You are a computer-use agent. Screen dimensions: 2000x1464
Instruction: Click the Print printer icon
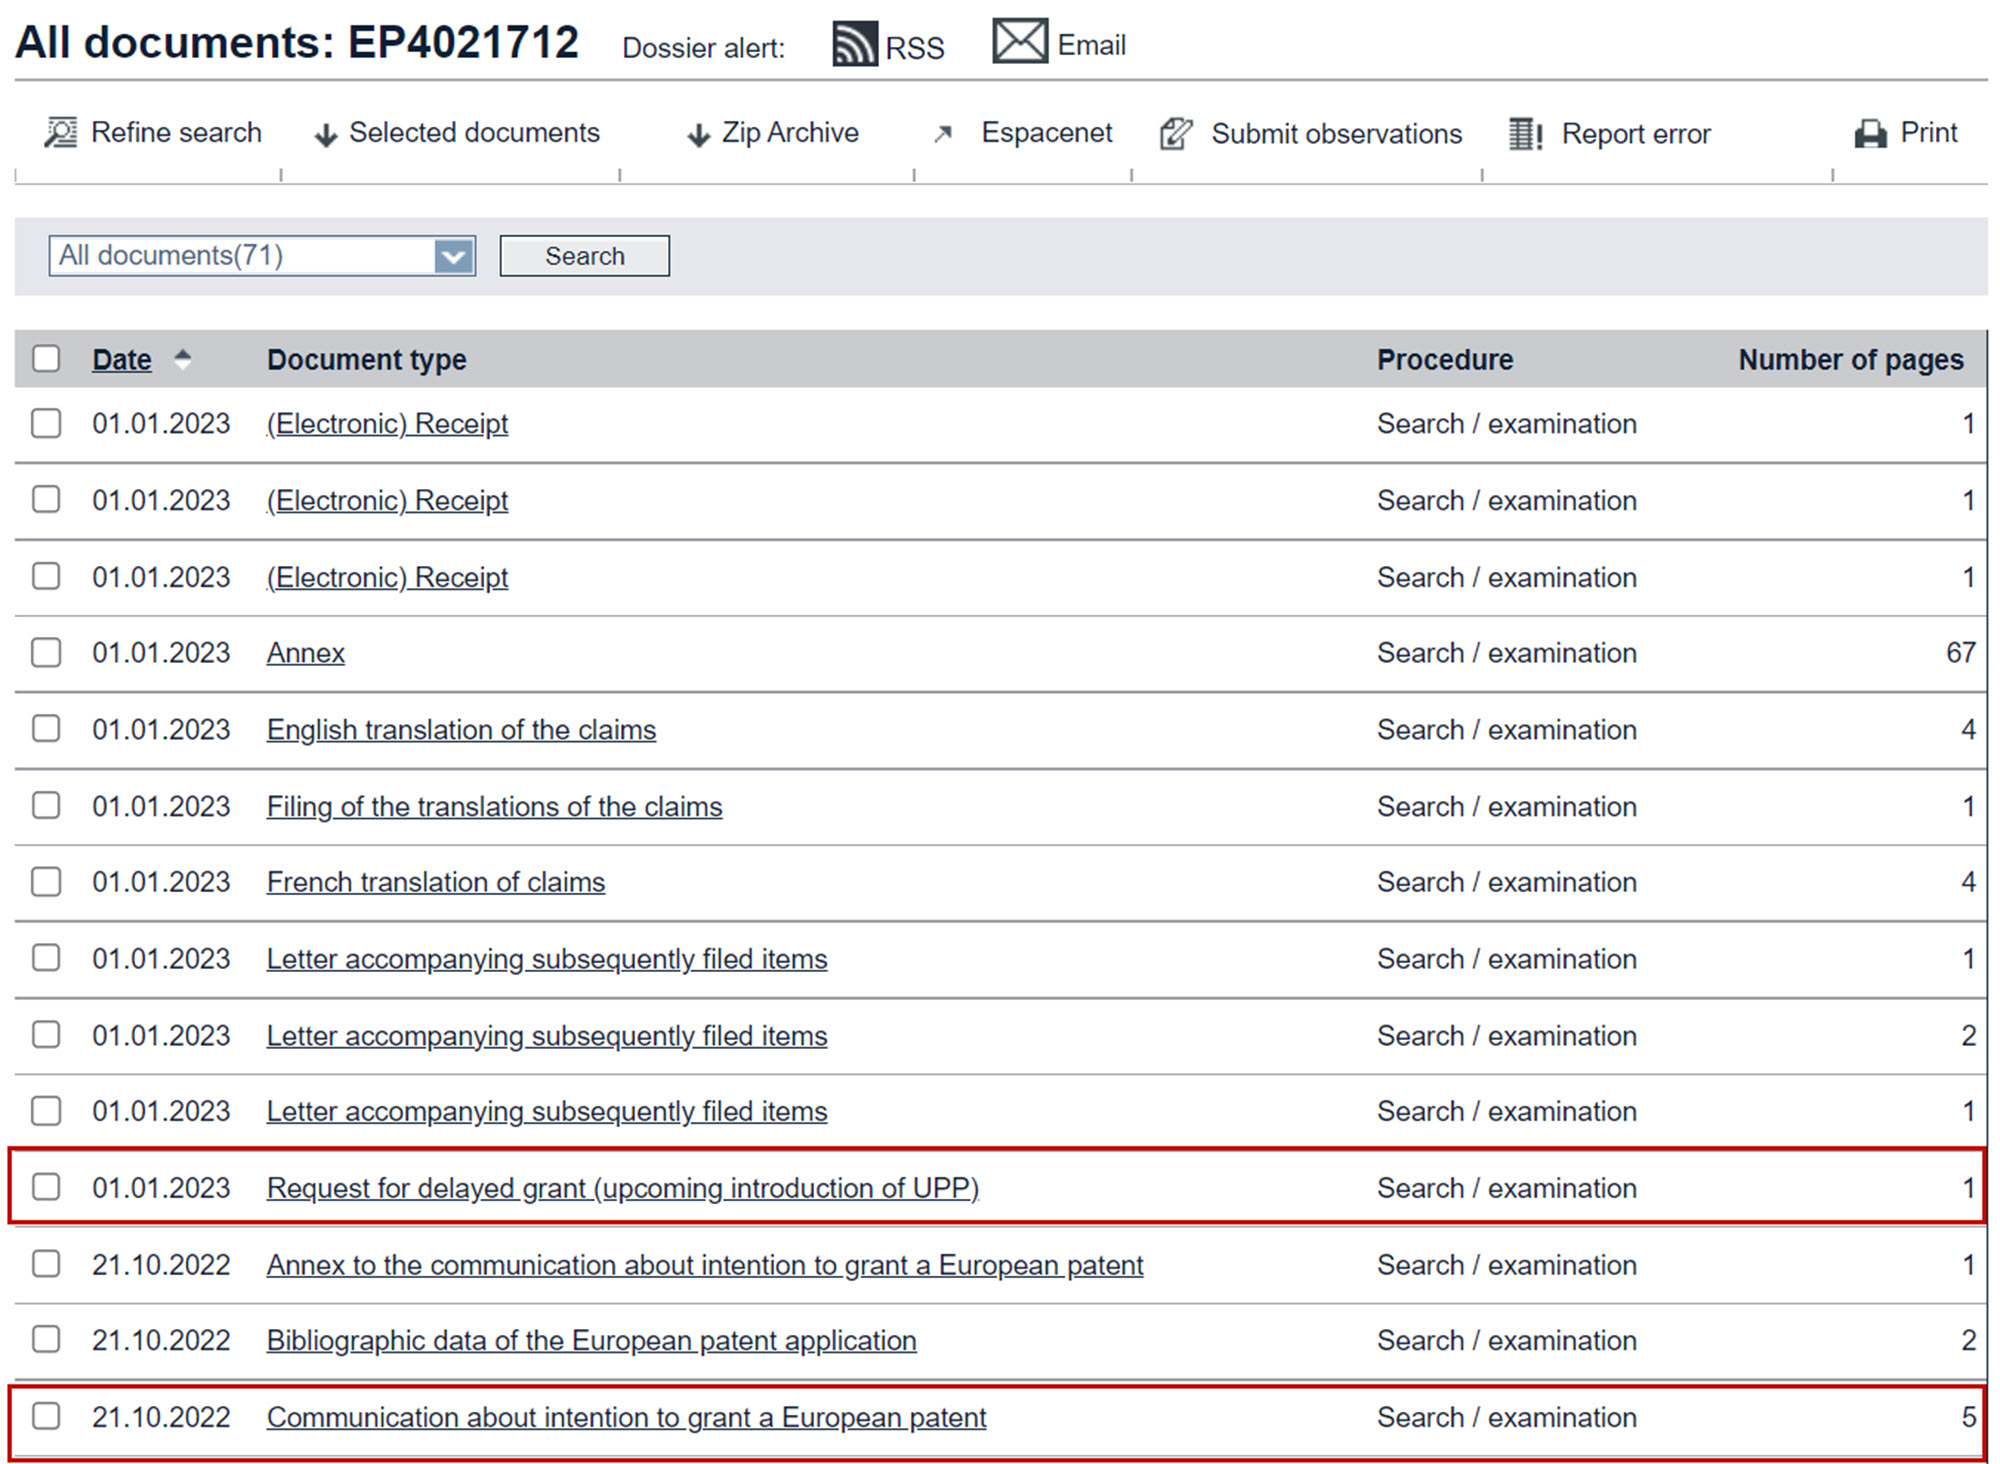pos(1869,134)
